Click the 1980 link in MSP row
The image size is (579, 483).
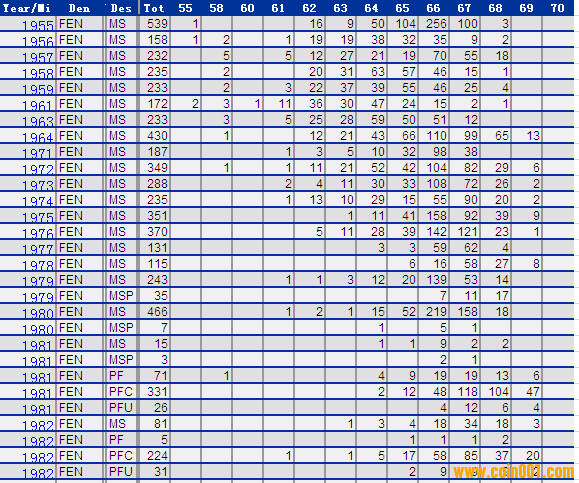click(x=38, y=330)
